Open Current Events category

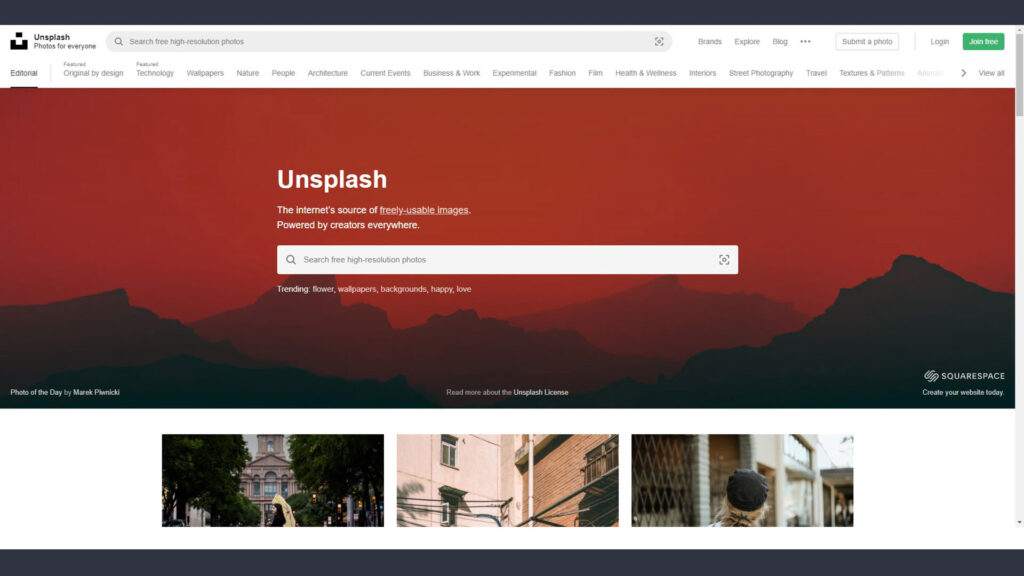pos(385,73)
